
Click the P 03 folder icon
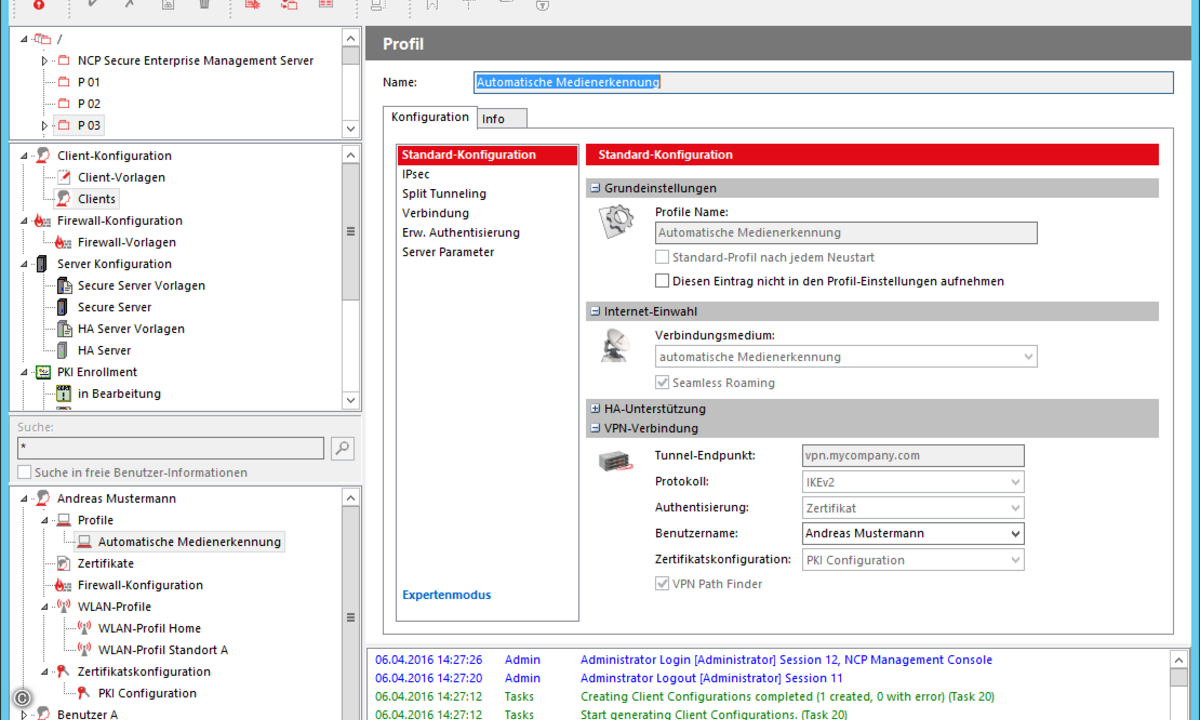tap(63, 126)
